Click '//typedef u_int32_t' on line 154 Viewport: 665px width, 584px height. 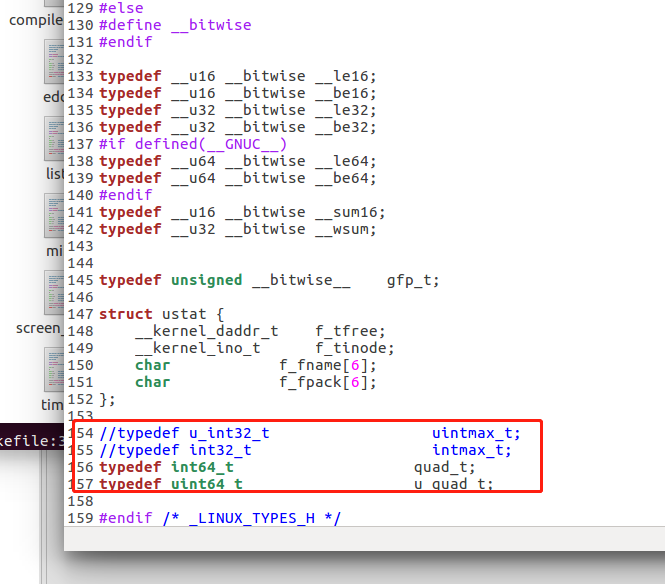click(x=184, y=433)
